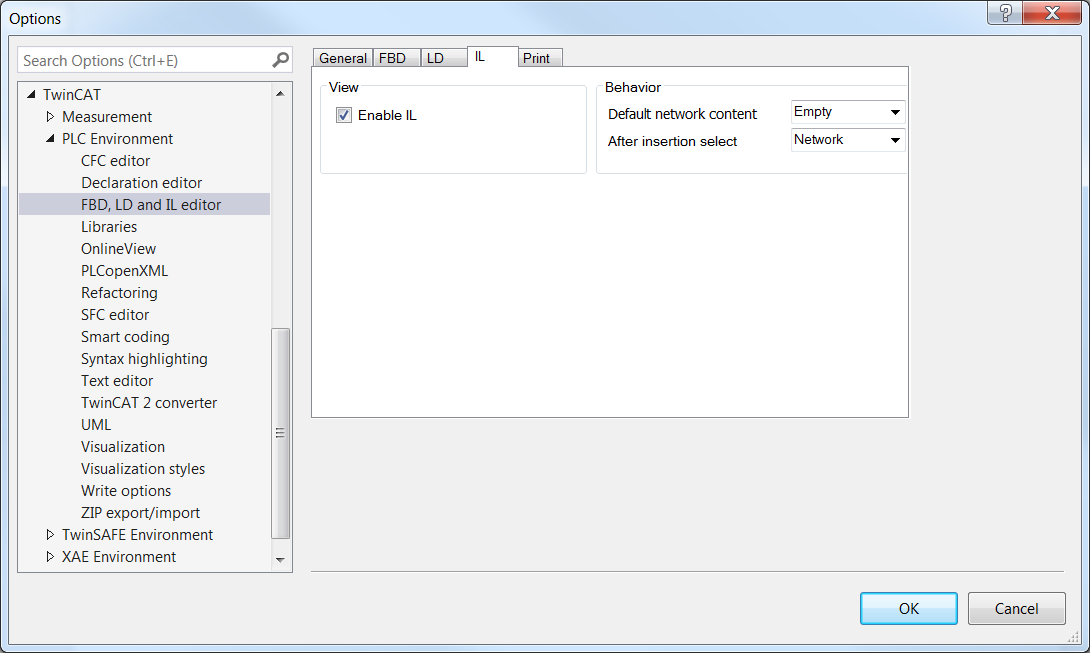Select Write options in the tree
This screenshot has width=1090, height=653.
126,491
